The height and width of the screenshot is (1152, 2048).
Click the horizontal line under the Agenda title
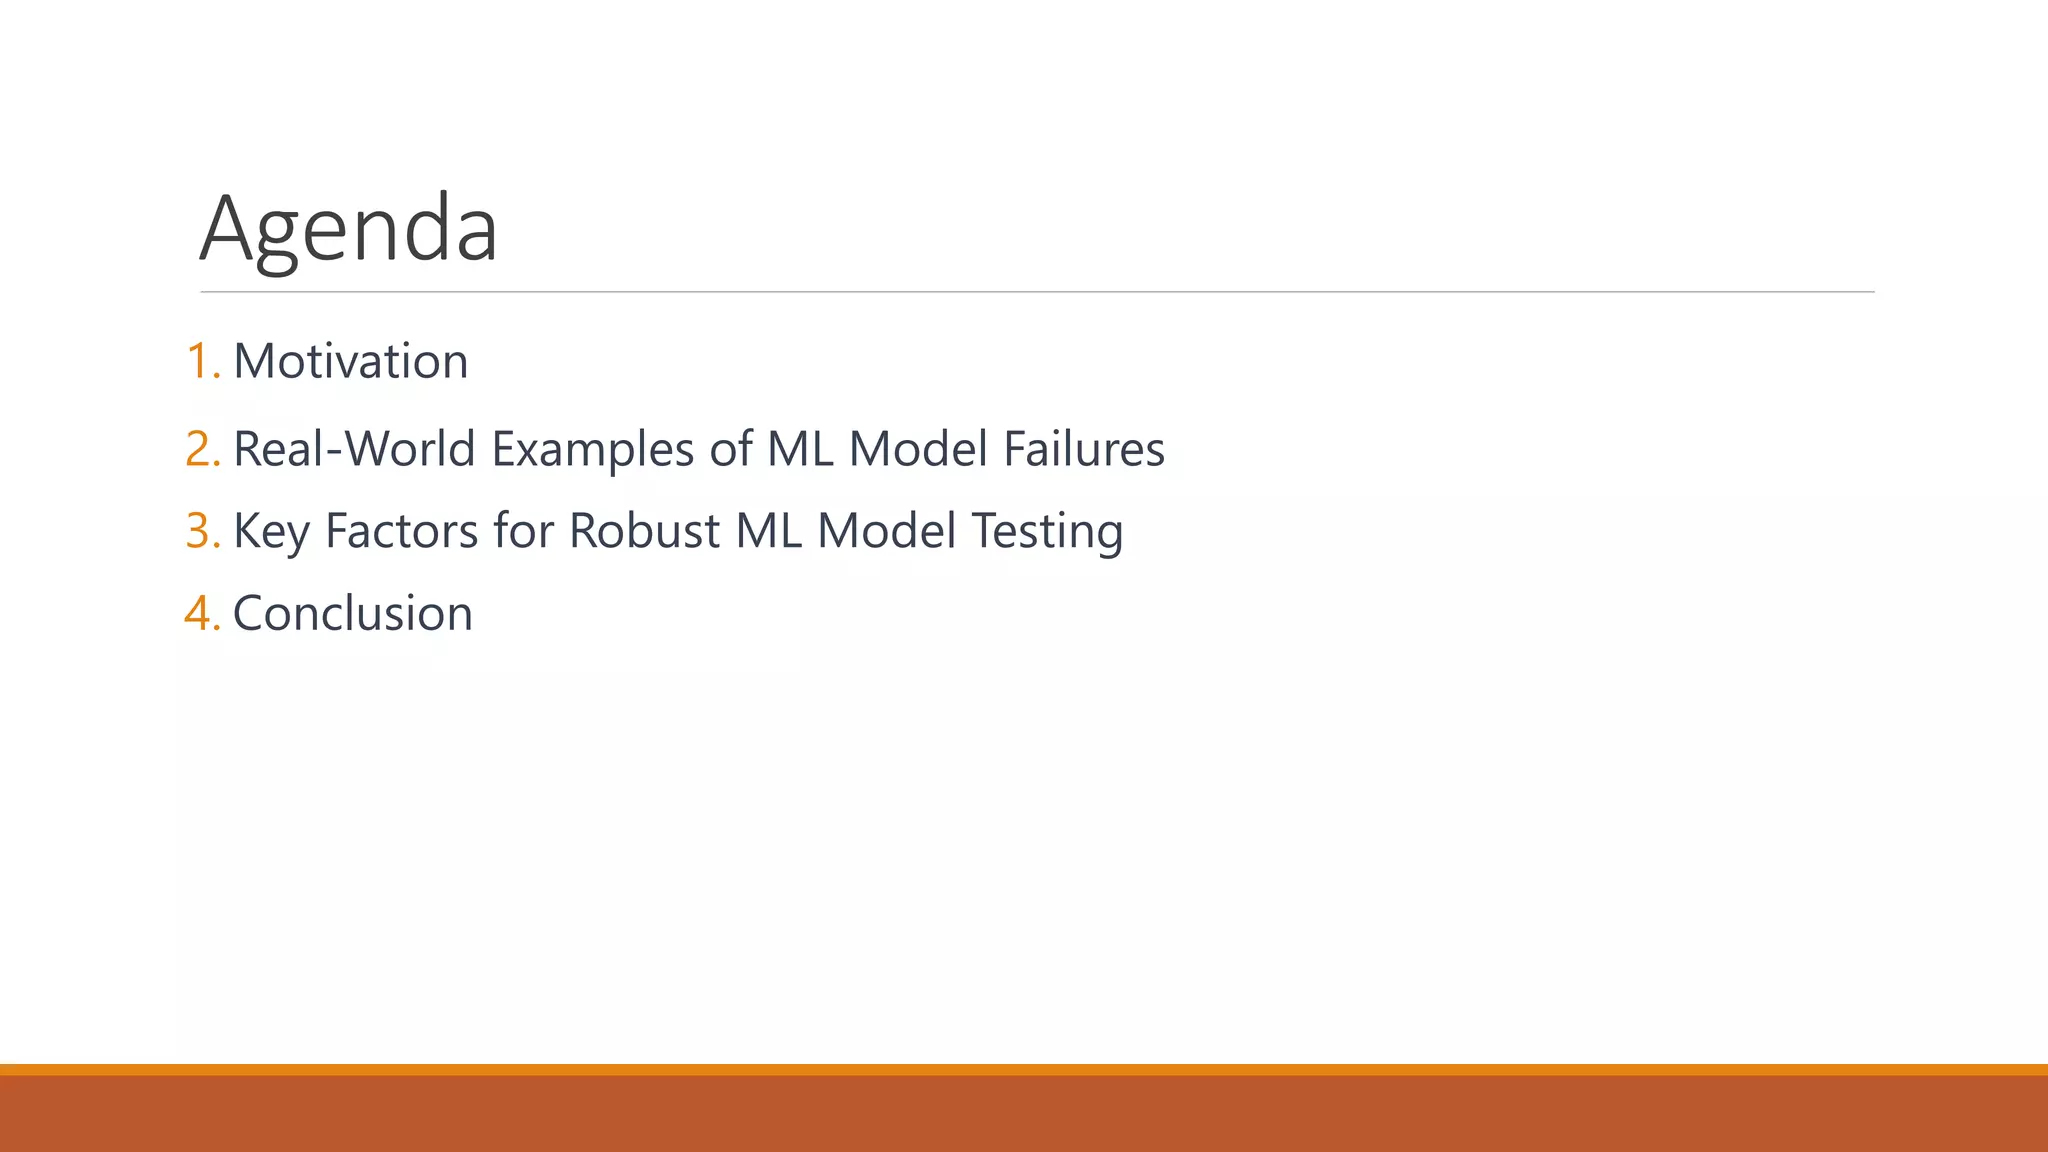(1037, 292)
